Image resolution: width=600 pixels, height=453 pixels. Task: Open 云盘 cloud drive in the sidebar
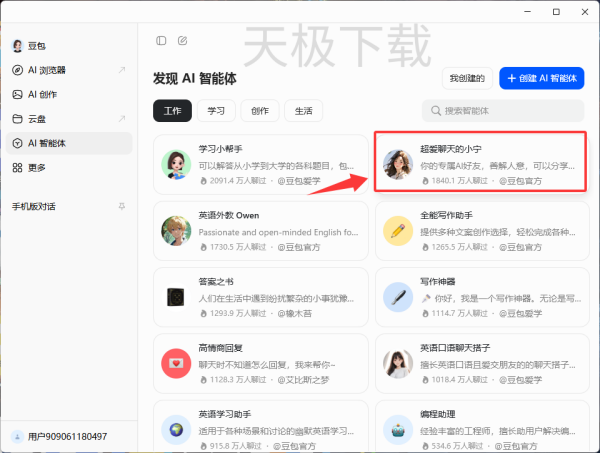[36, 119]
